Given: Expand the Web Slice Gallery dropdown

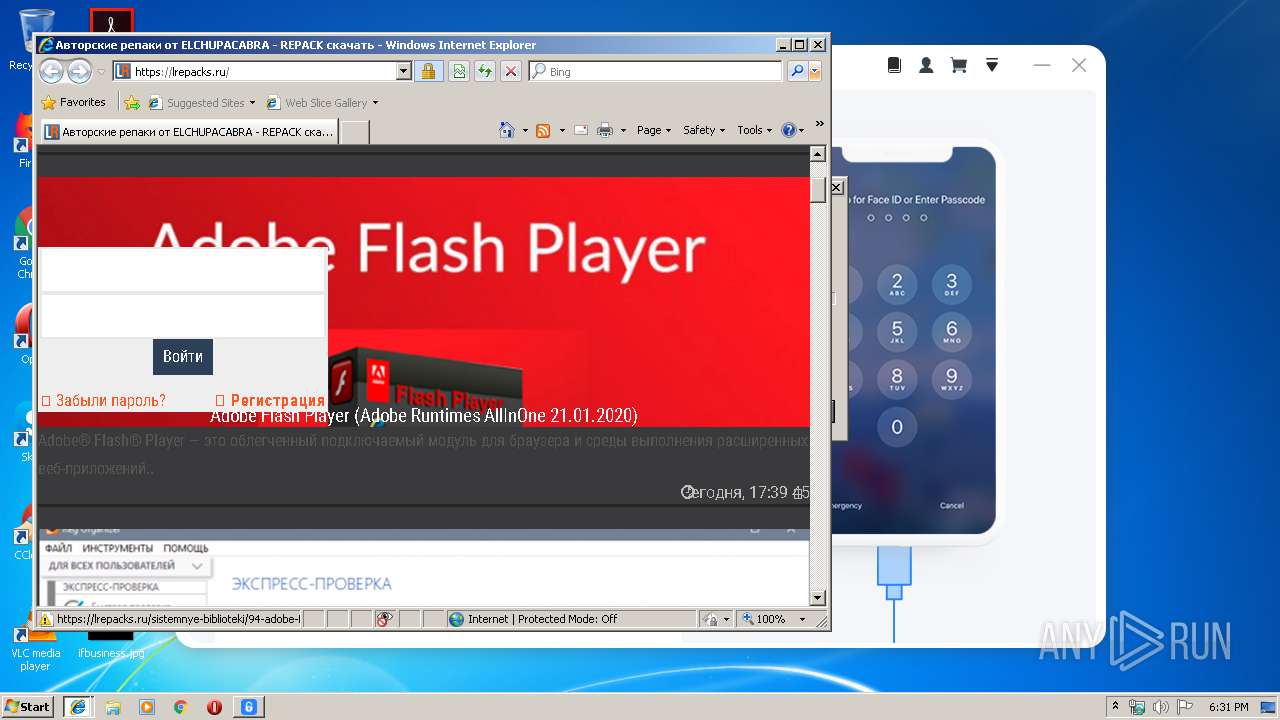Looking at the screenshot, I should point(375,102).
